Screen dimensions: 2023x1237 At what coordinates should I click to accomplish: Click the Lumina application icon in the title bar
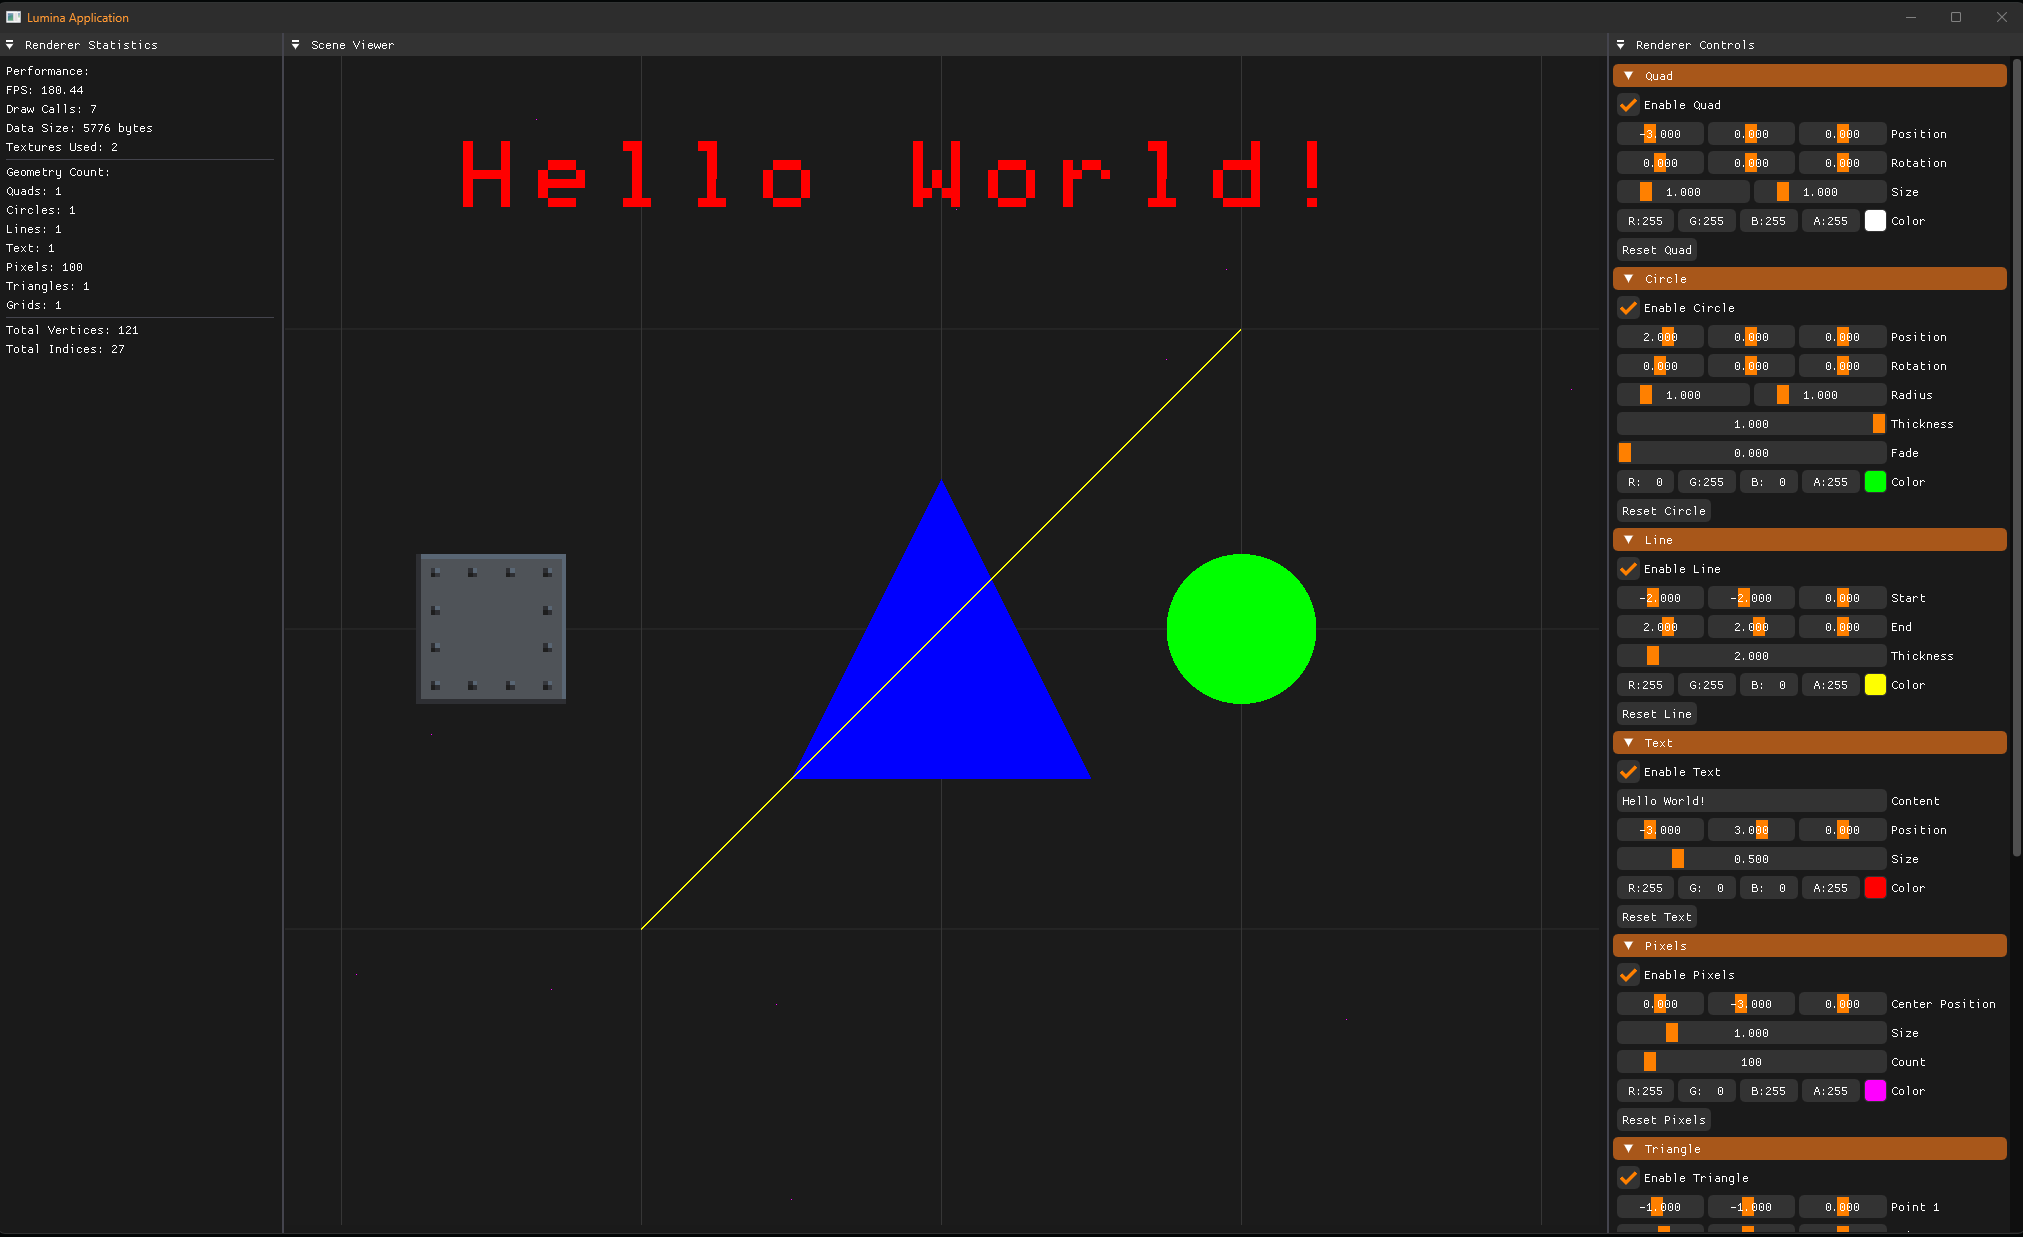13,17
